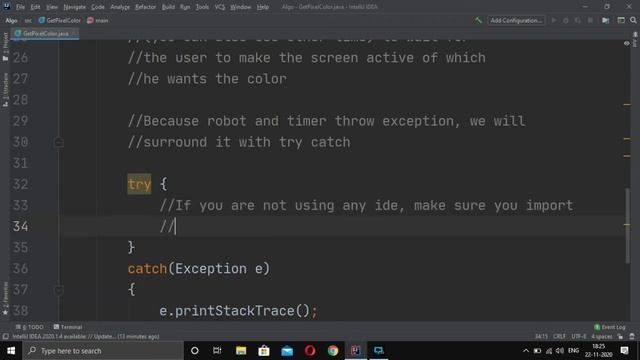Open the Structure tool window strip
The image size is (640, 360).
pos(5,90)
